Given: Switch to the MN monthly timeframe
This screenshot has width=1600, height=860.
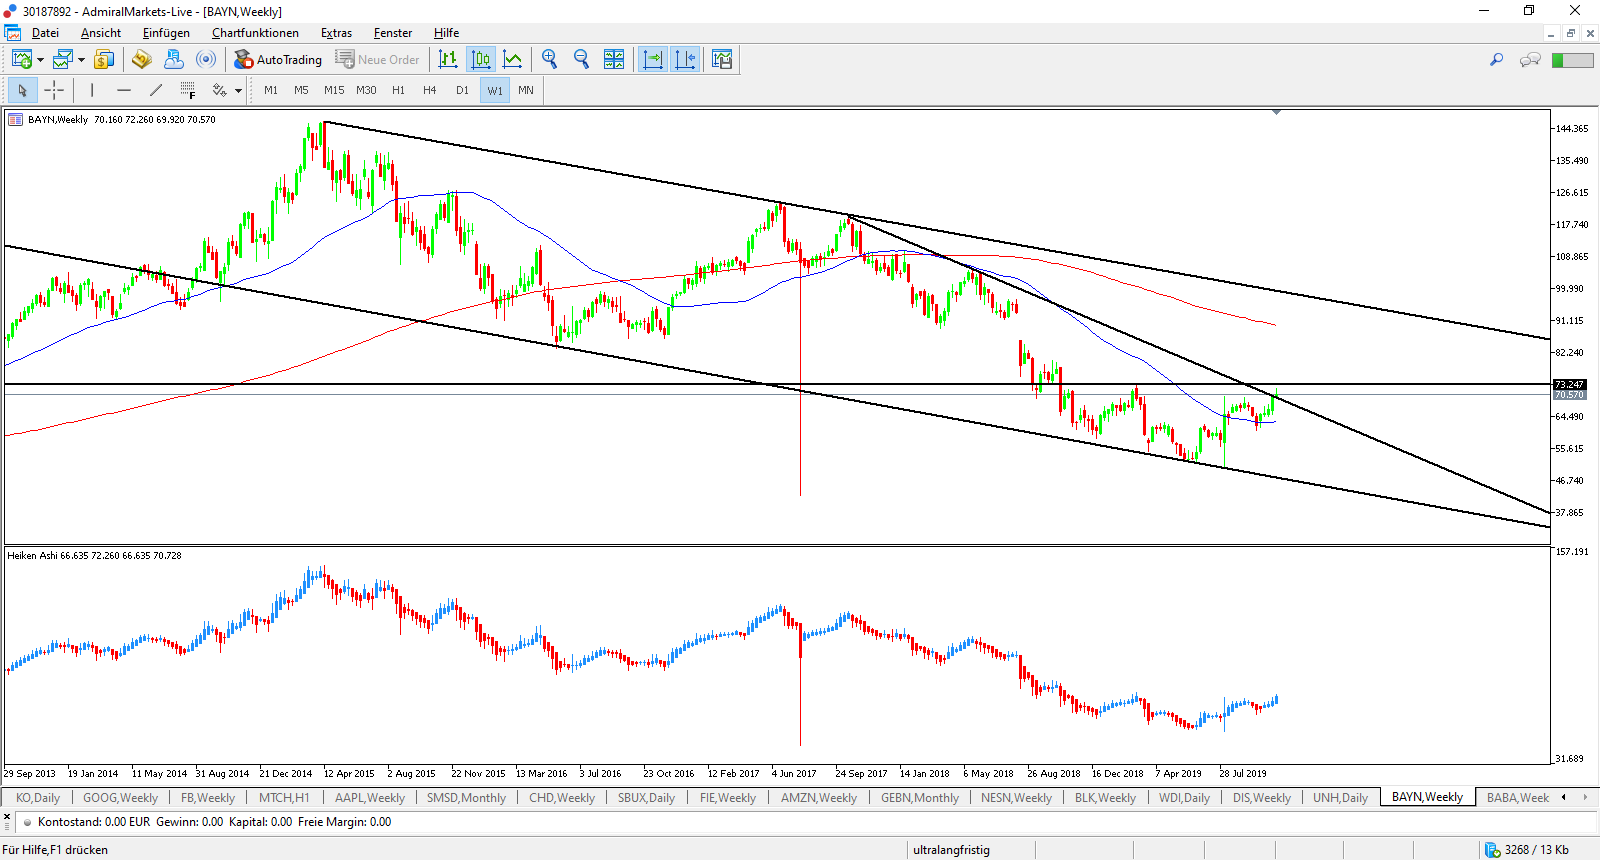Looking at the screenshot, I should tap(525, 91).
